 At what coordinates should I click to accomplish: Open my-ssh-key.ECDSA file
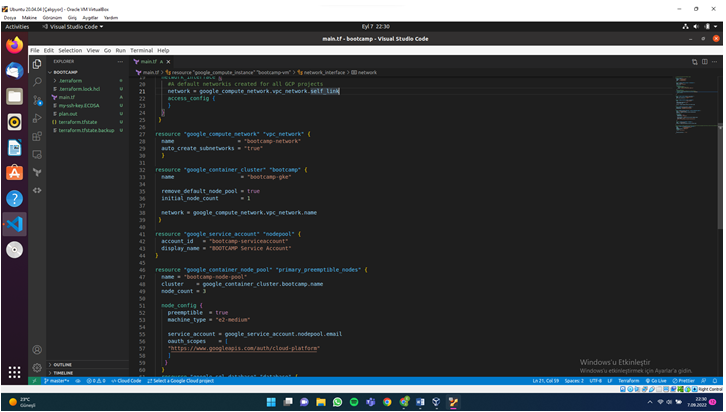click(x=88, y=106)
